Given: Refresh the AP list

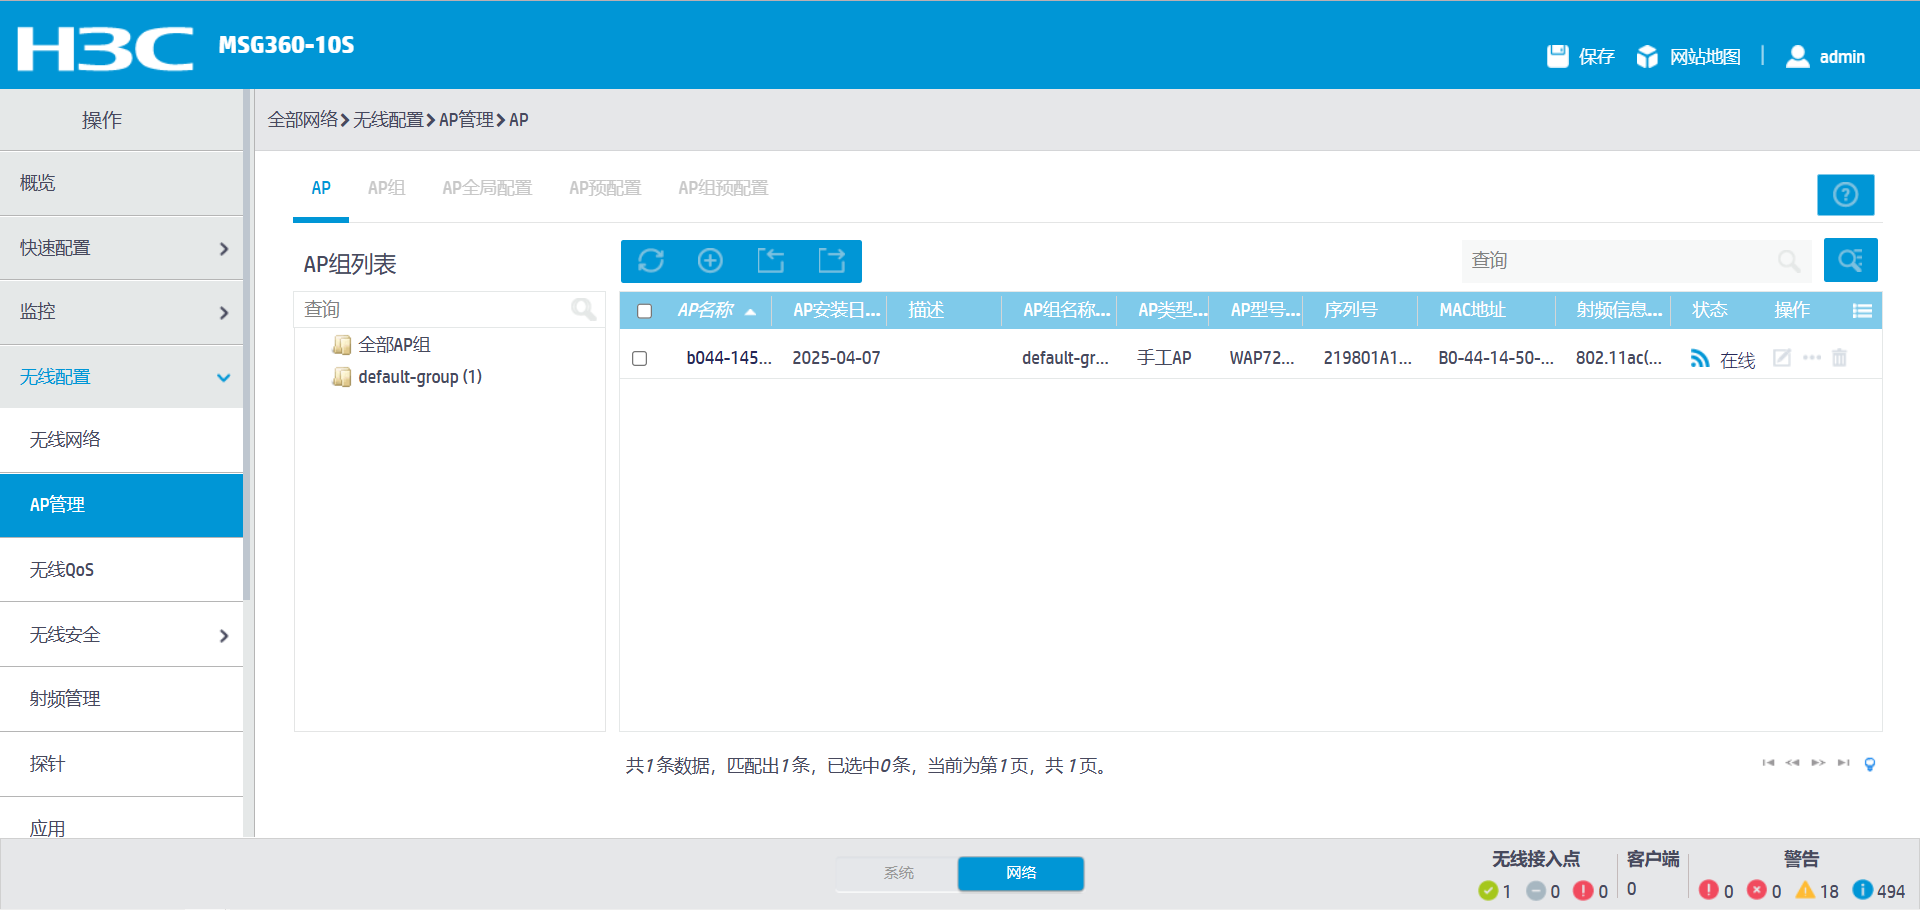Looking at the screenshot, I should (651, 261).
